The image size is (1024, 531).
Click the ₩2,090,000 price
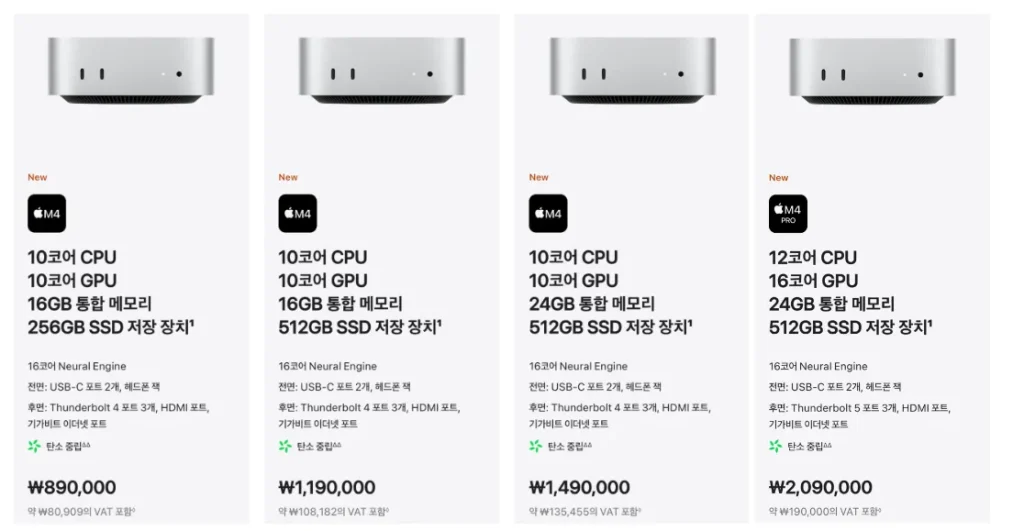click(x=821, y=488)
